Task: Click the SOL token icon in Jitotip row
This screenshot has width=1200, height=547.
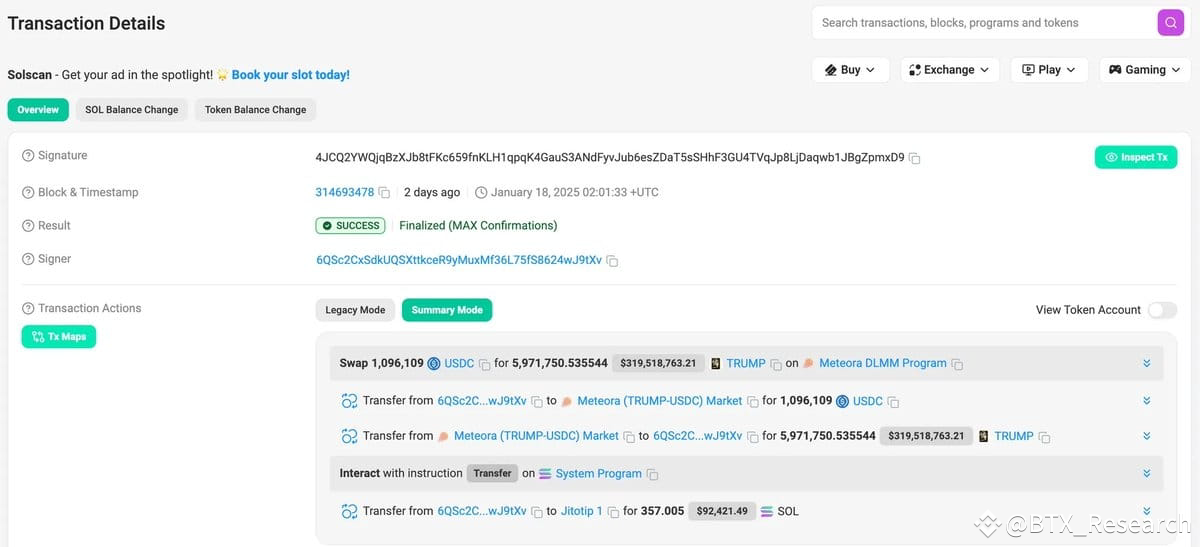Action: point(767,511)
